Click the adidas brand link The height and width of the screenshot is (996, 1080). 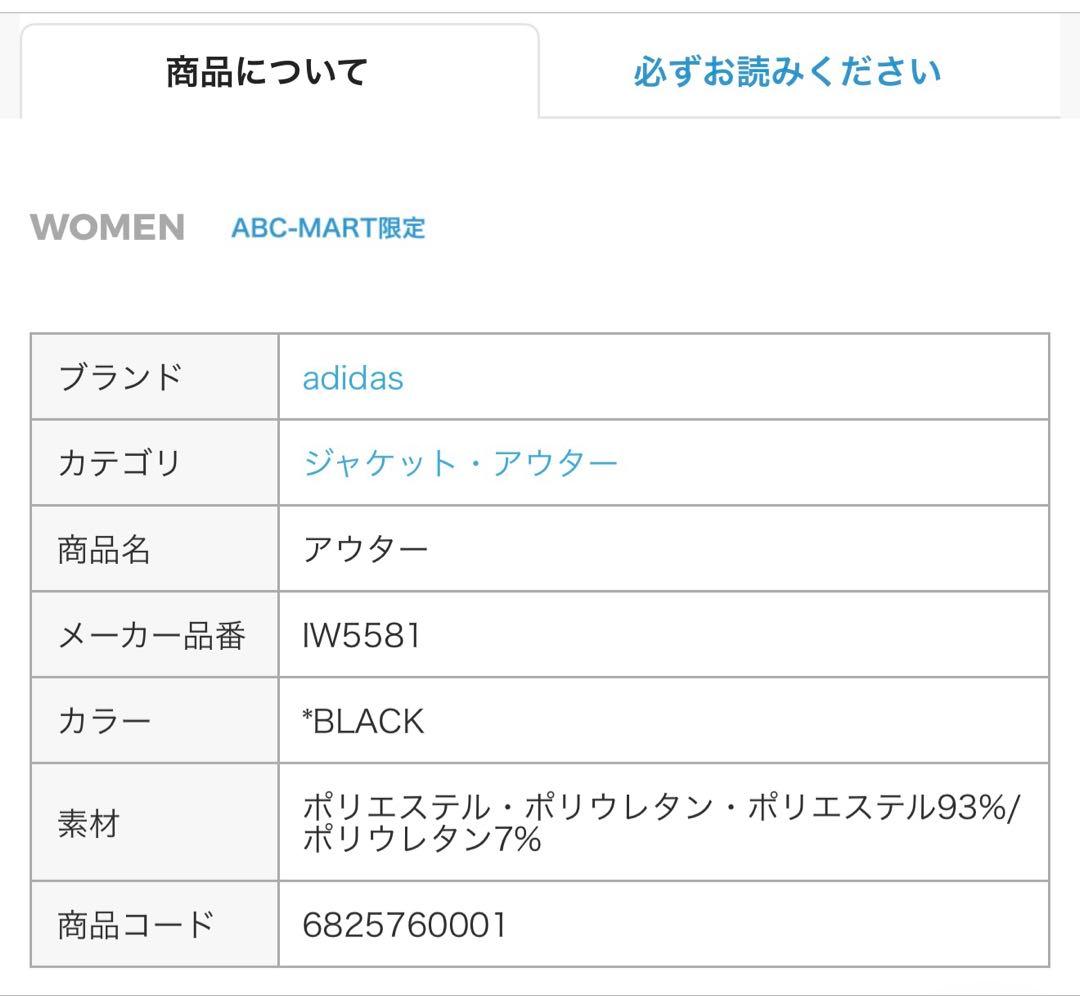click(x=352, y=378)
